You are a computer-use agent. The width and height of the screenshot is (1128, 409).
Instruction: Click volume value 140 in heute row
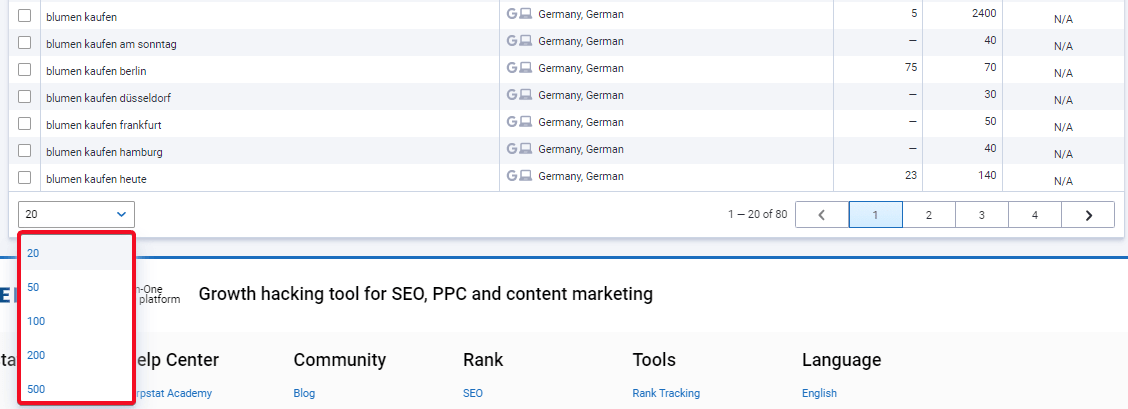point(988,175)
